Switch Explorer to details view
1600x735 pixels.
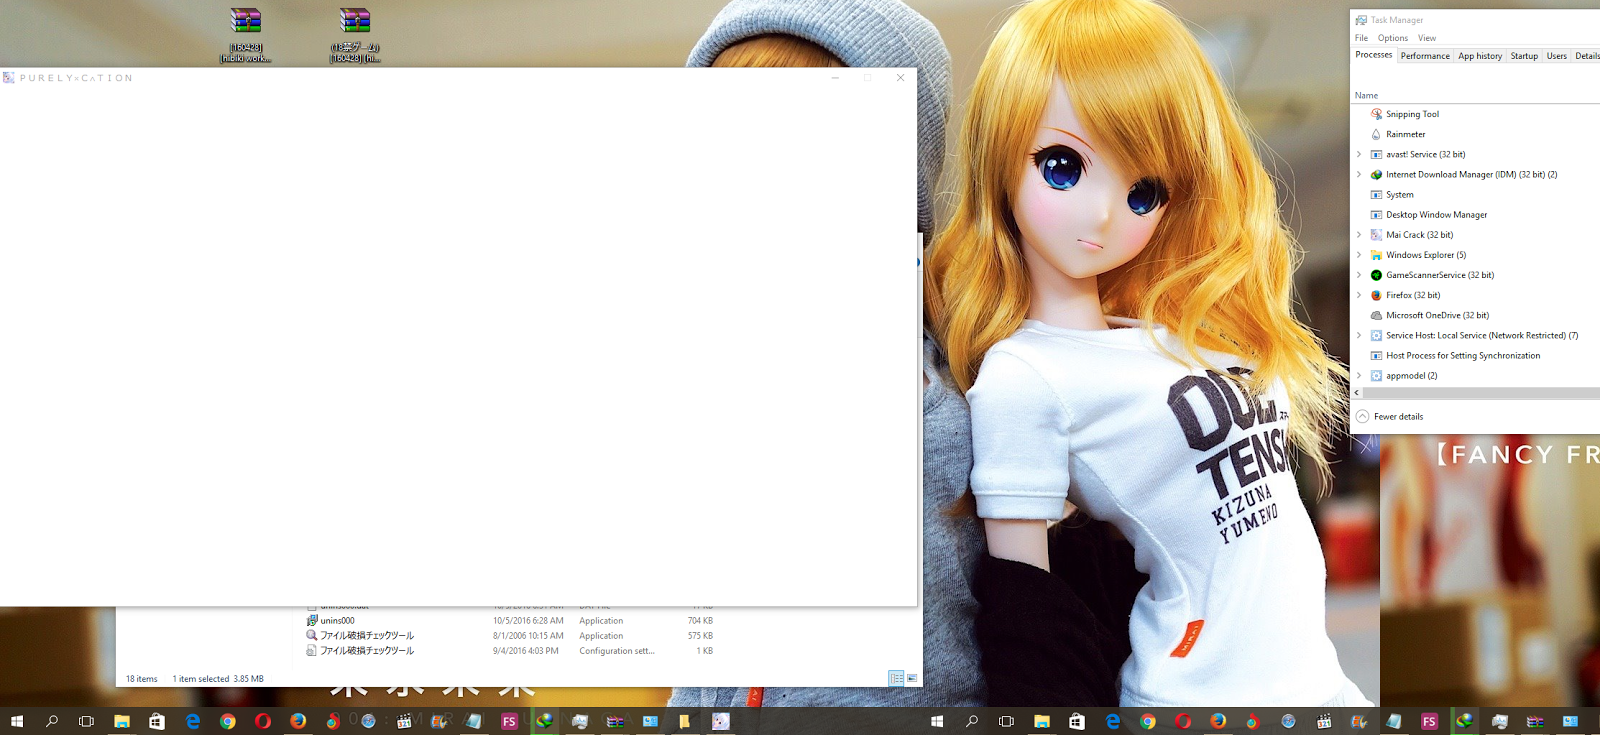pyautogui.click(x=896, y=678)
